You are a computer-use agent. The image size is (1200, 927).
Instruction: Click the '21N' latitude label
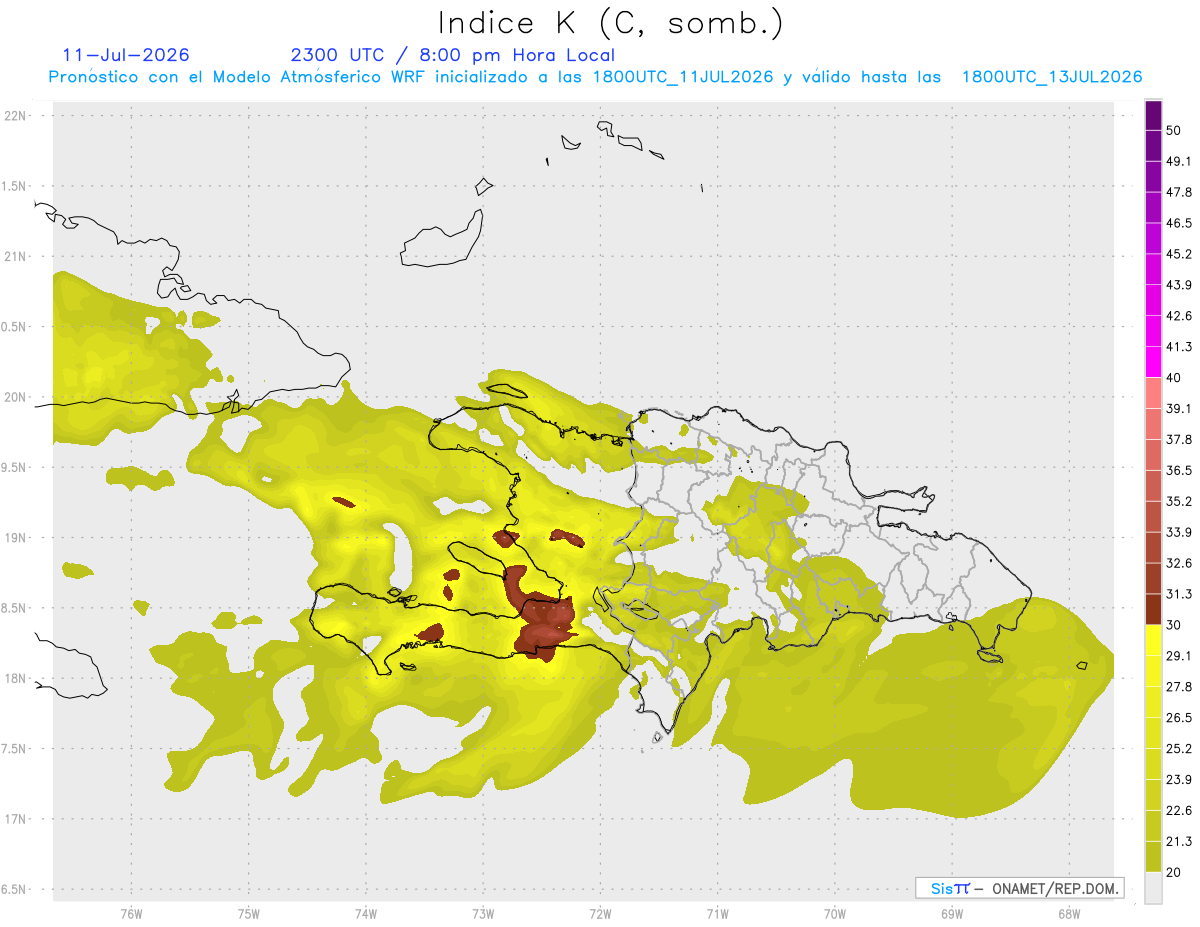pyautogui.click(x=15, y=256)
